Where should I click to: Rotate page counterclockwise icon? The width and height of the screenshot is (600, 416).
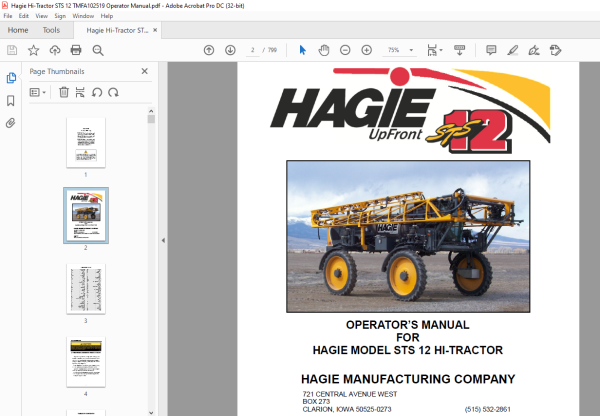point(97,92)
